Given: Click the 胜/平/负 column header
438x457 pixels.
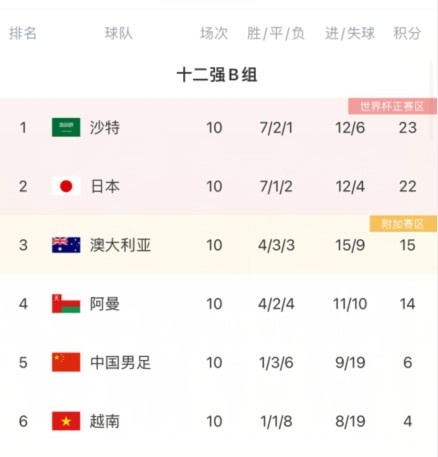Looking at the screenshot, I should 276,33.
